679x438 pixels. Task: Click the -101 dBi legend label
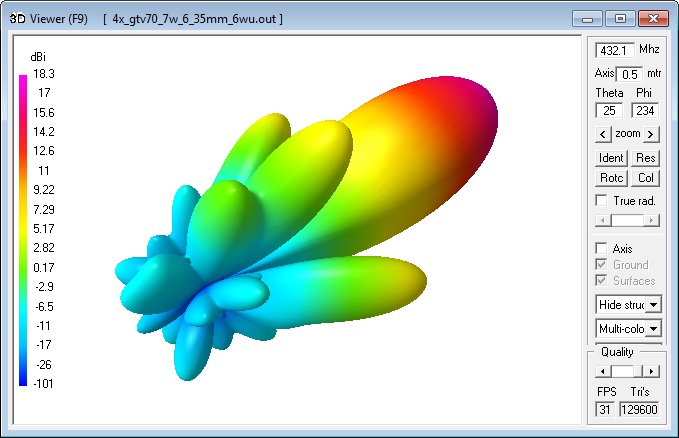pyautogui.click(x=43, y=384)
